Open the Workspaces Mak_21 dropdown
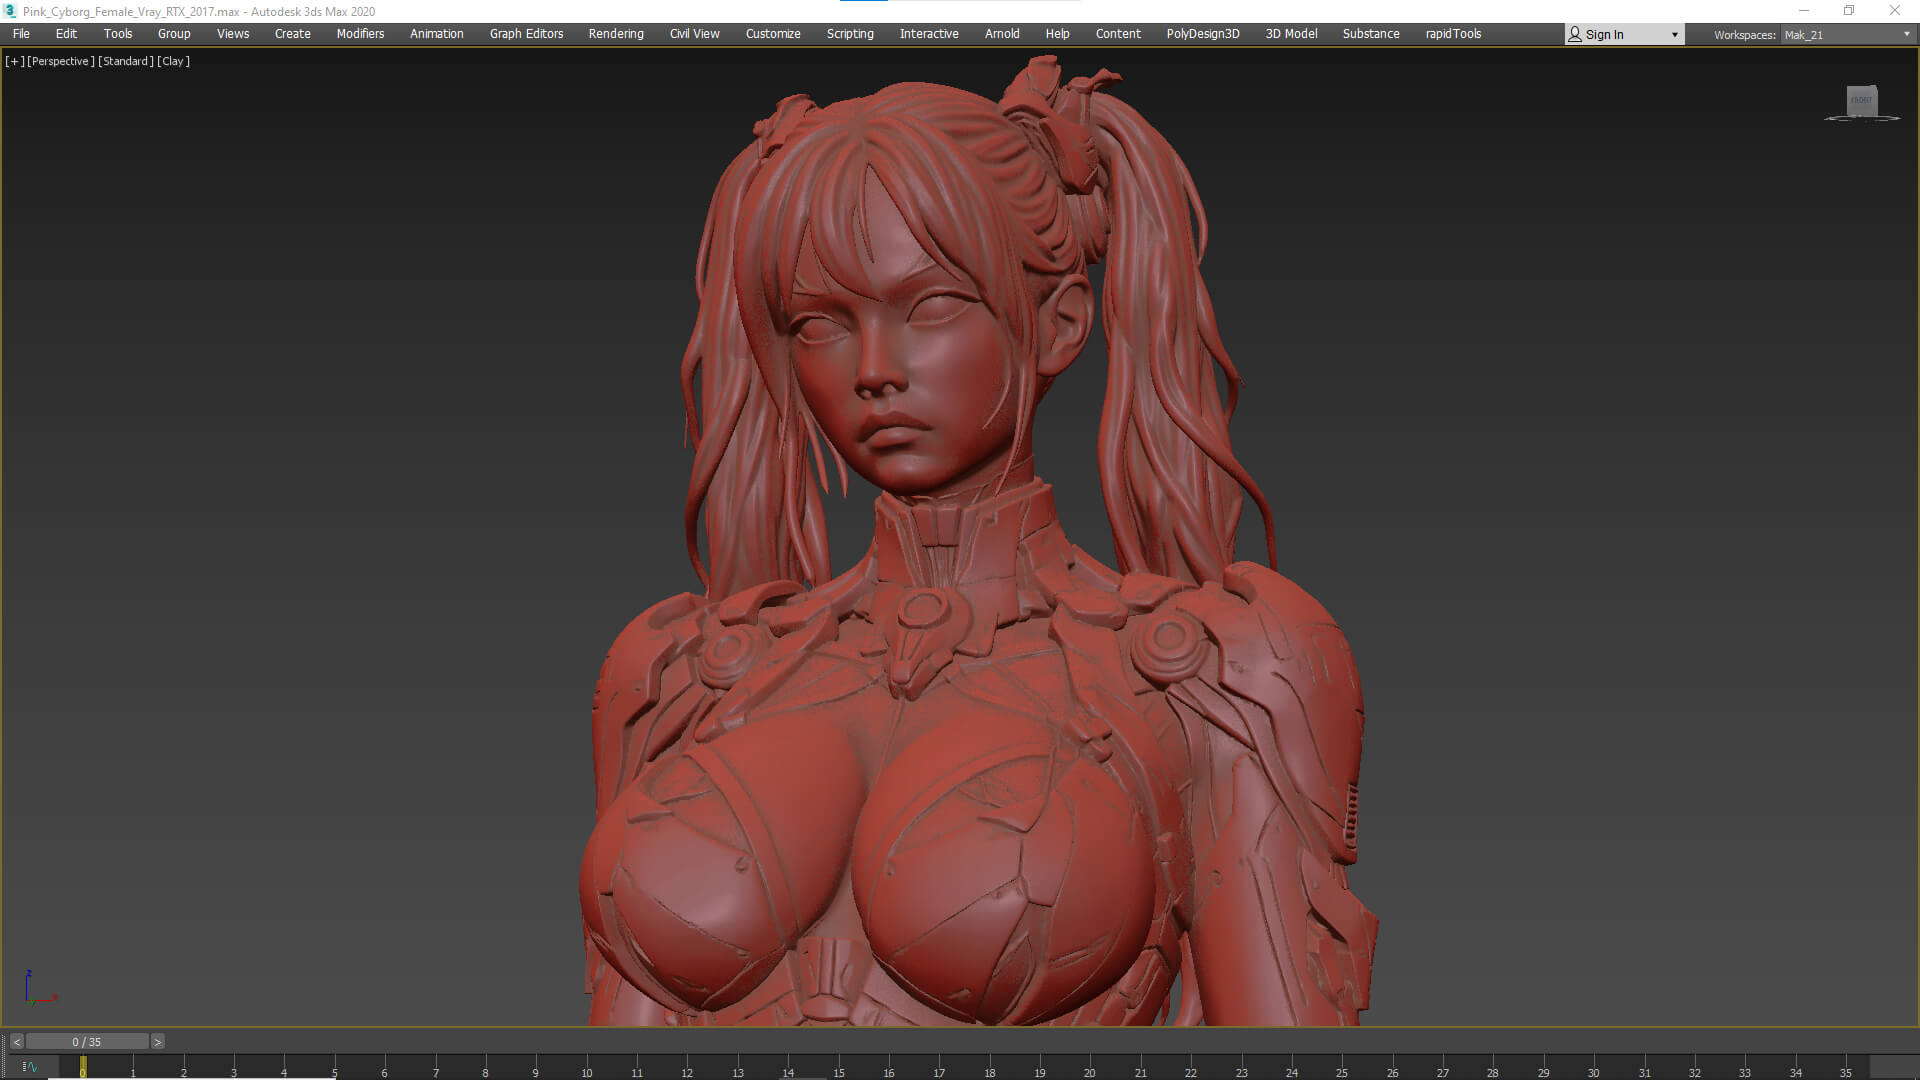This screenshot has height=1080, width=1920. [x=1847, y=35]
